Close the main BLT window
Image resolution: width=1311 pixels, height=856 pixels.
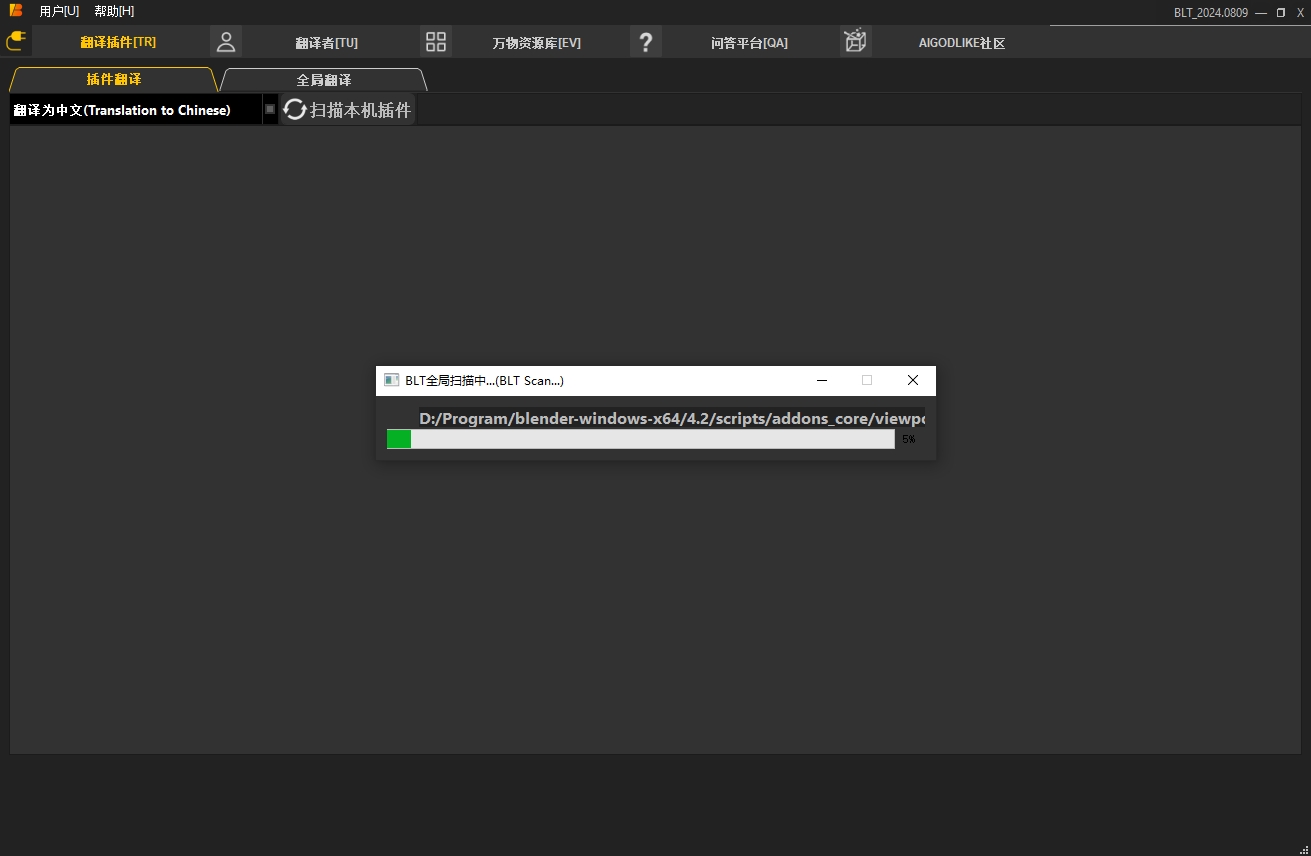(x=1300, y=12)
